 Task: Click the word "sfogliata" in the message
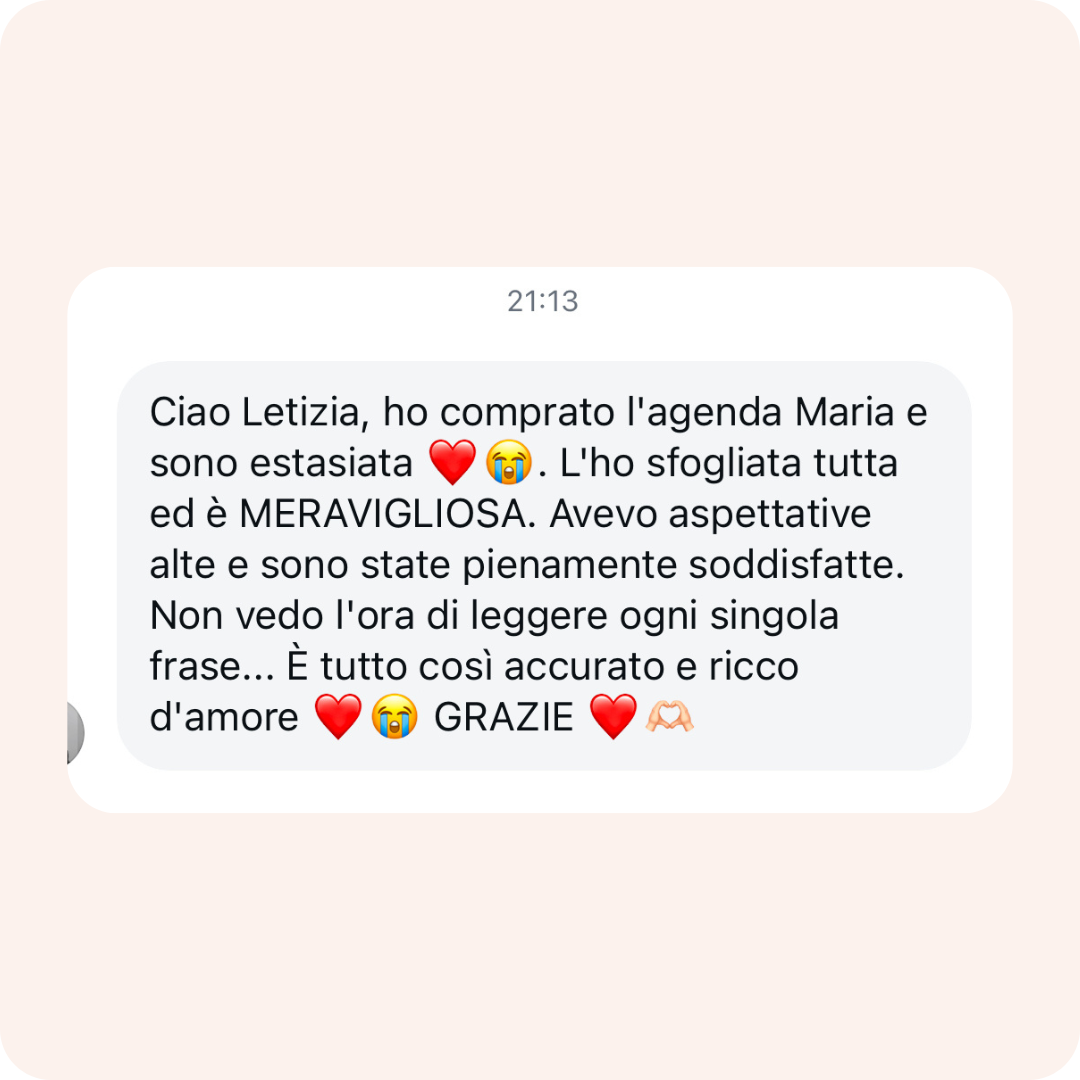(x=724, y=463)
